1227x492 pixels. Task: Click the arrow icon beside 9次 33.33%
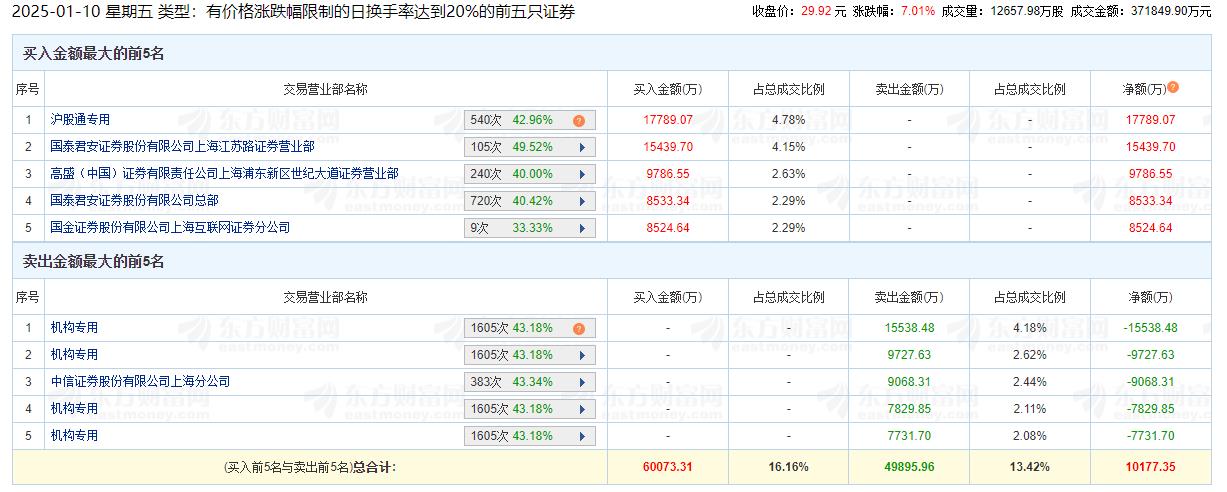click(581, 228)
